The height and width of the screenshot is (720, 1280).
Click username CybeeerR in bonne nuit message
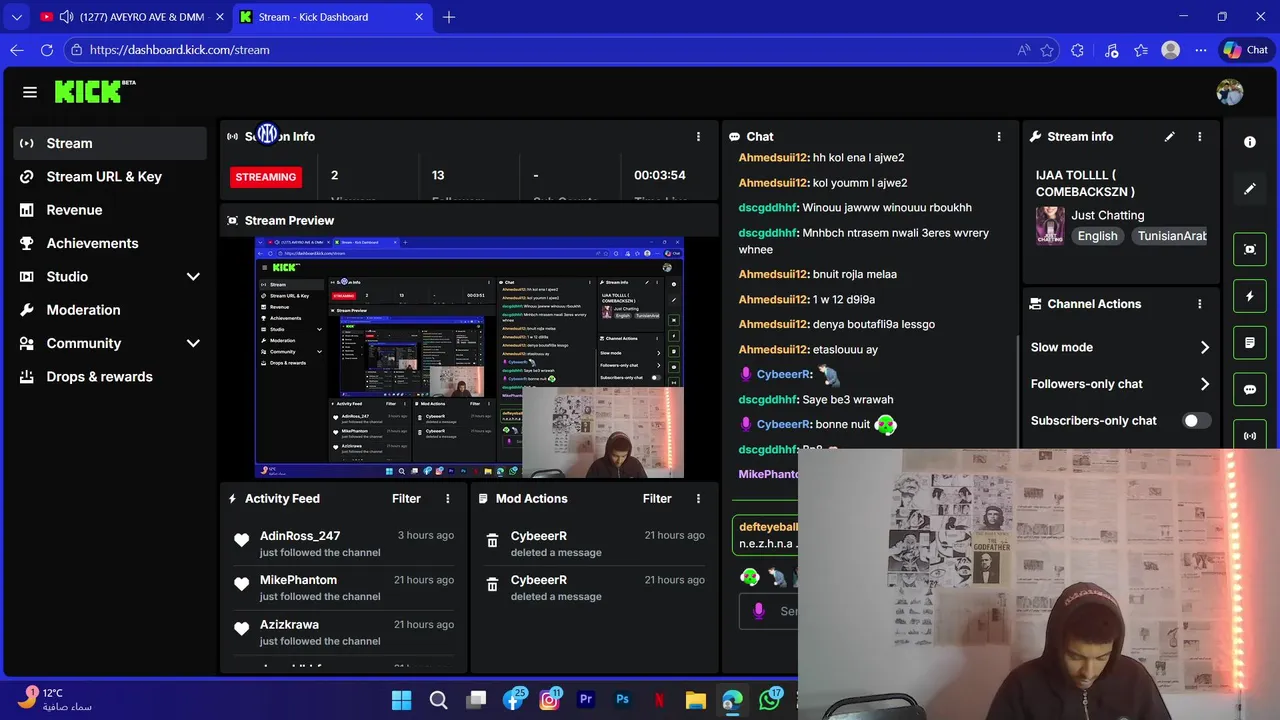[x=784, y=425]
